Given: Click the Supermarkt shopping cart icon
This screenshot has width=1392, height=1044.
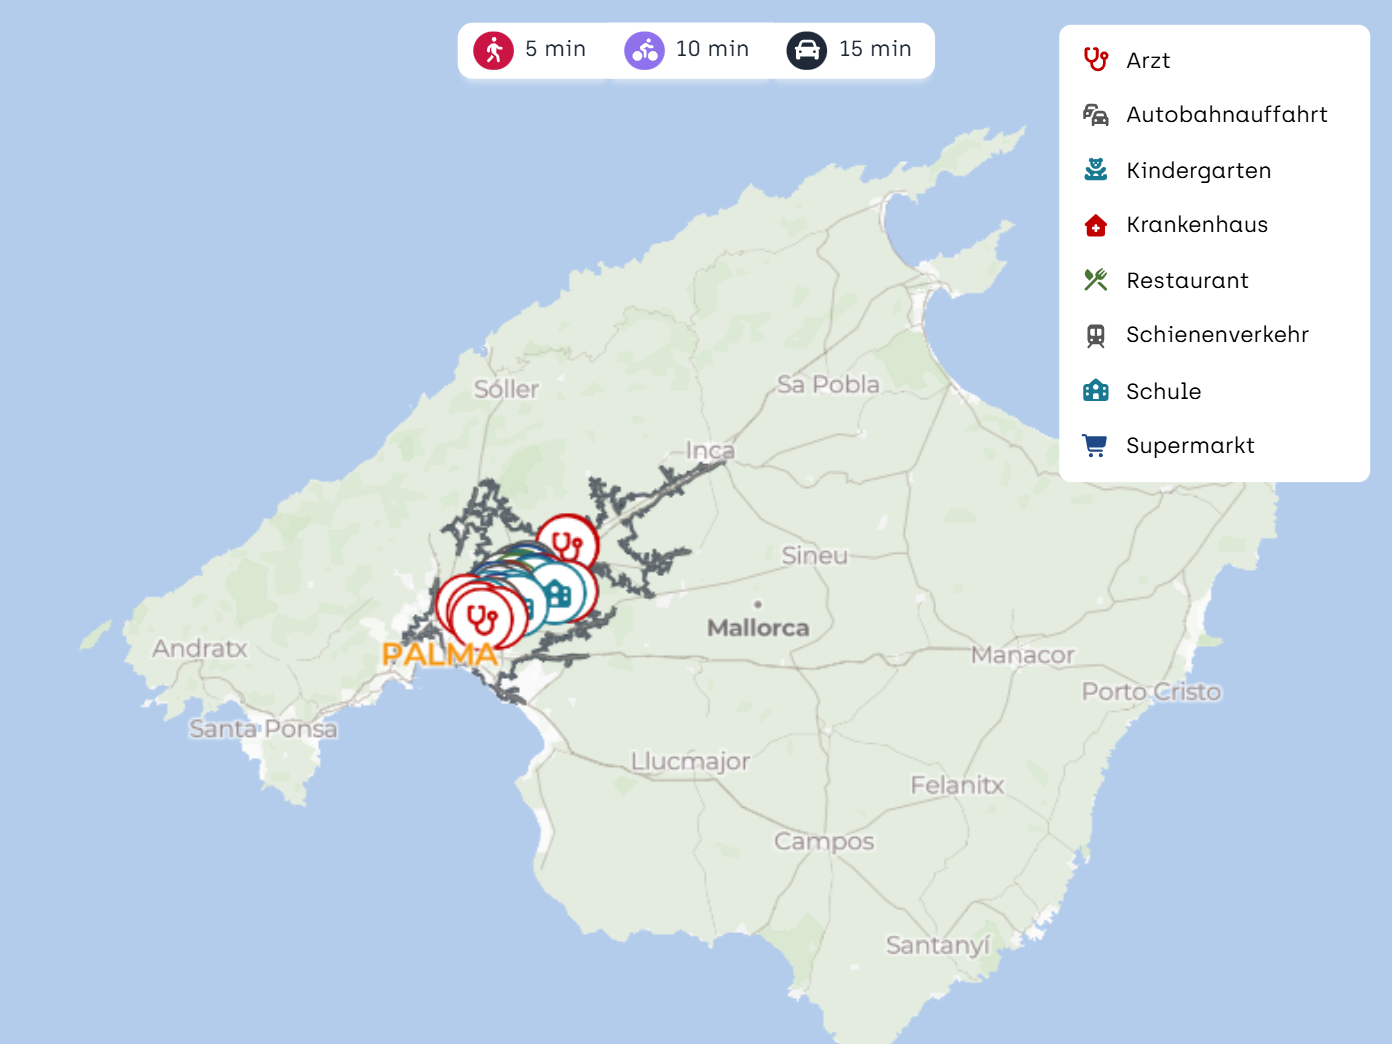Looking at the screenshot, I should coord(1096,446).
